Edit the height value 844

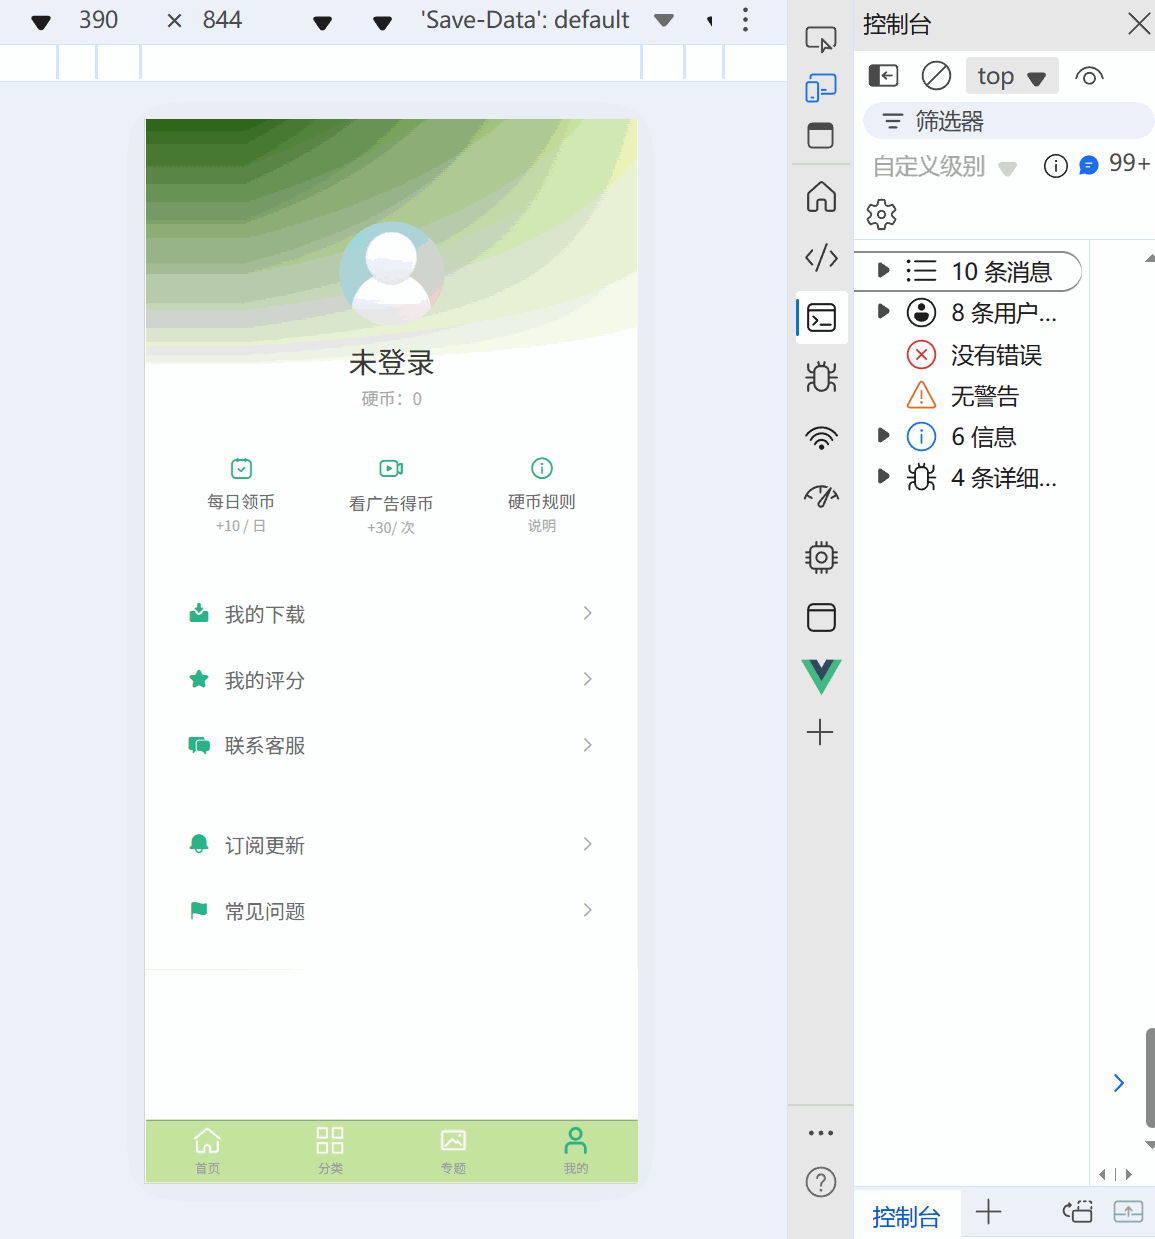pos(222,20)
